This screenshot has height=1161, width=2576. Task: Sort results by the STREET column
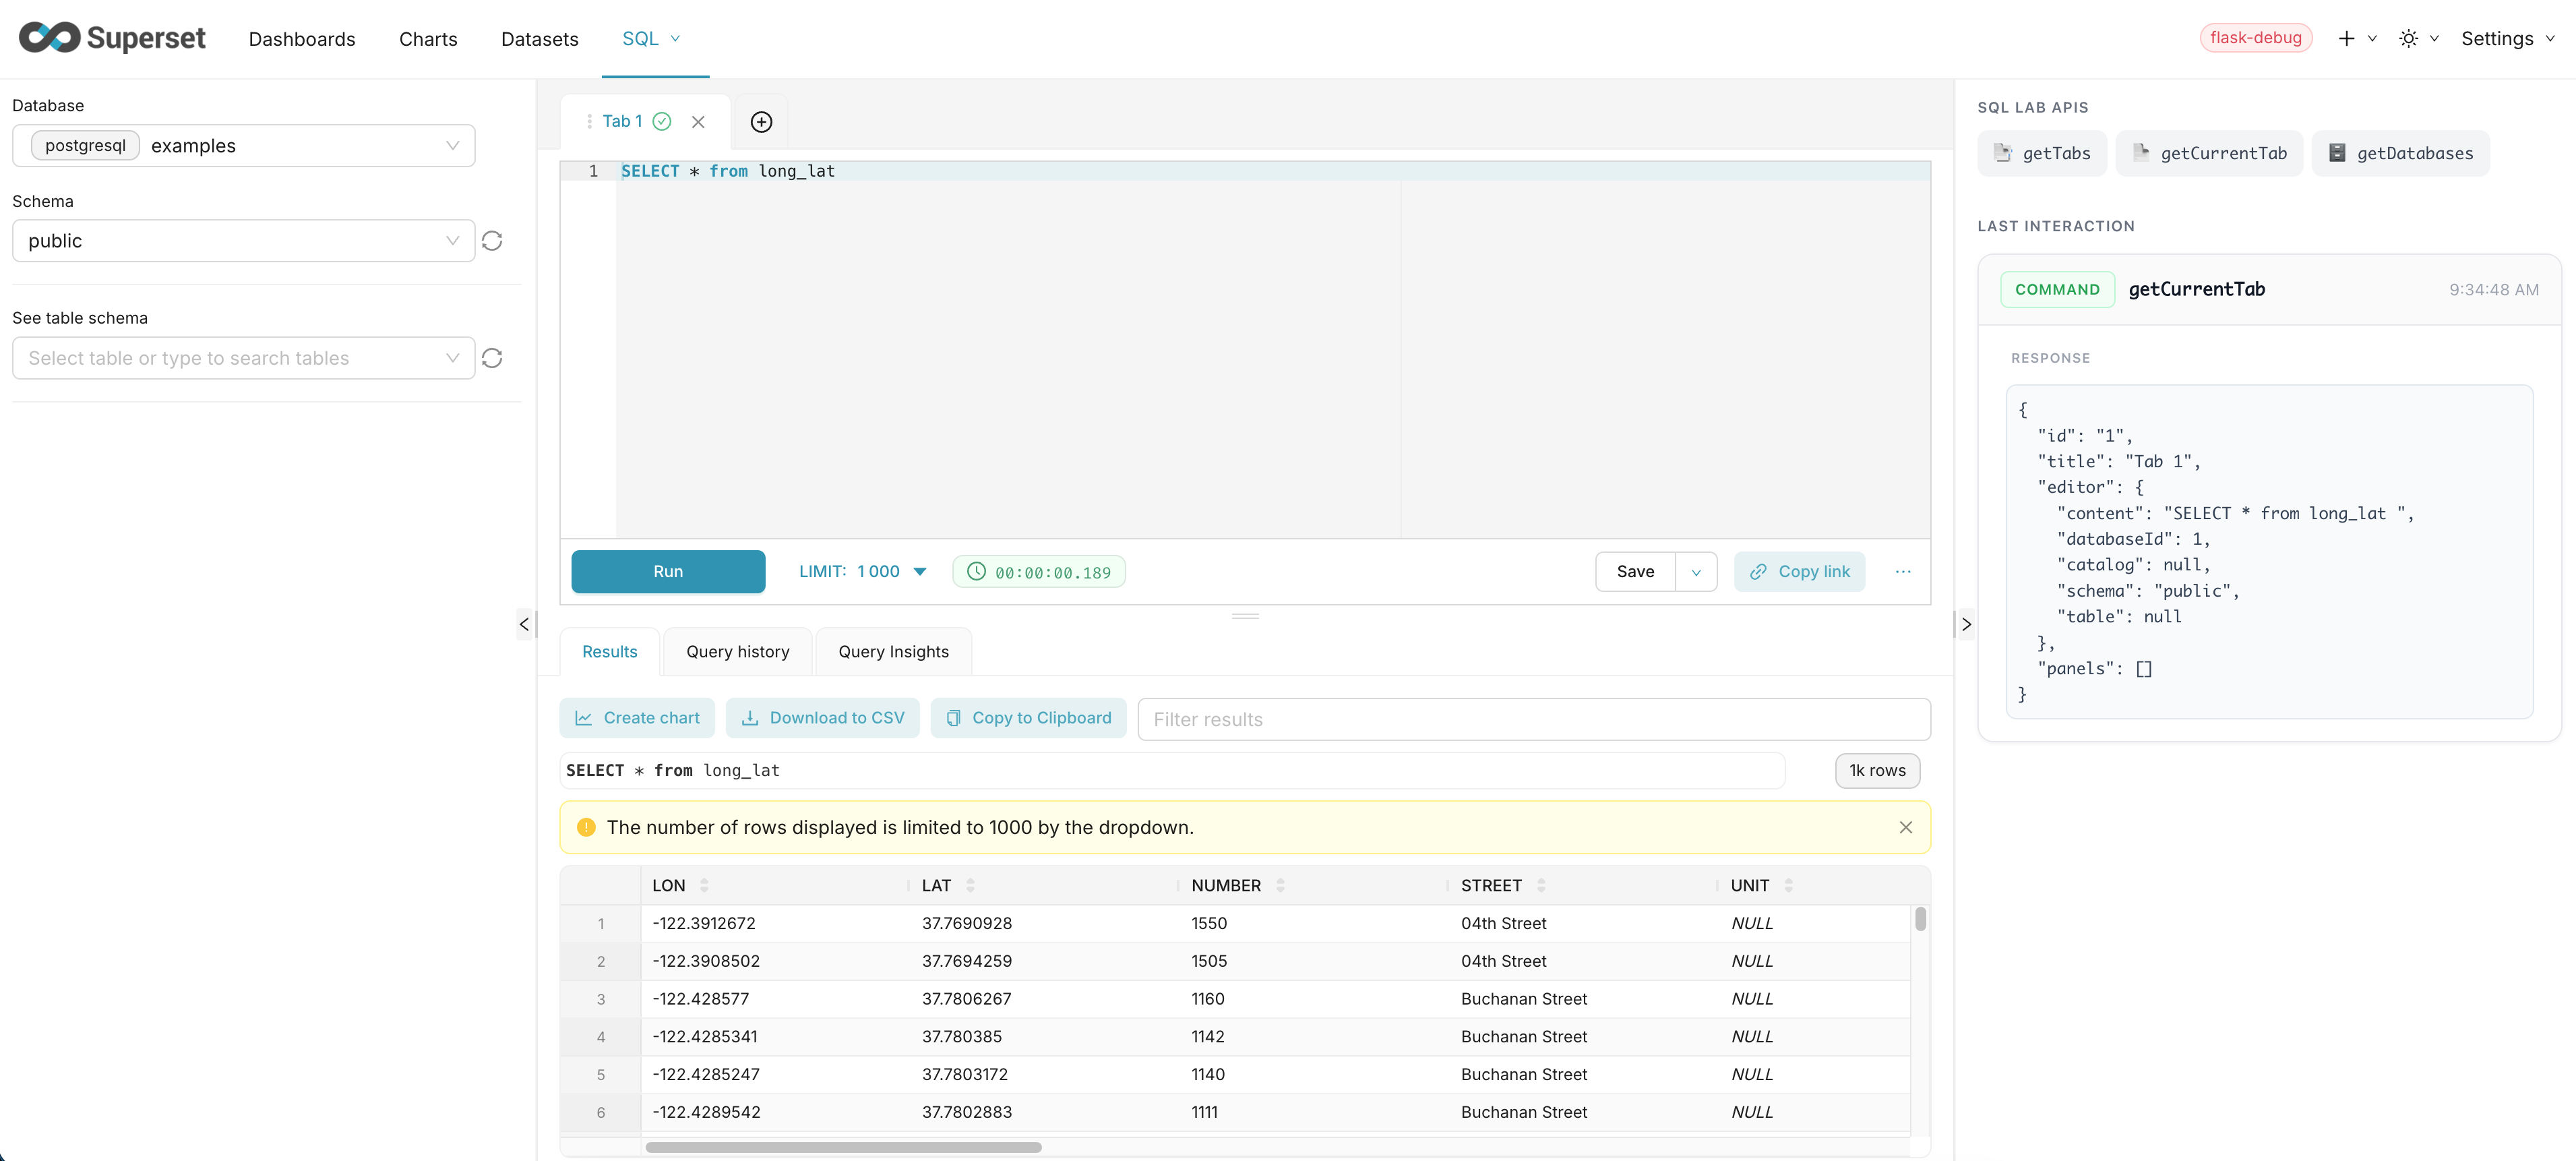click(1541, 885)
